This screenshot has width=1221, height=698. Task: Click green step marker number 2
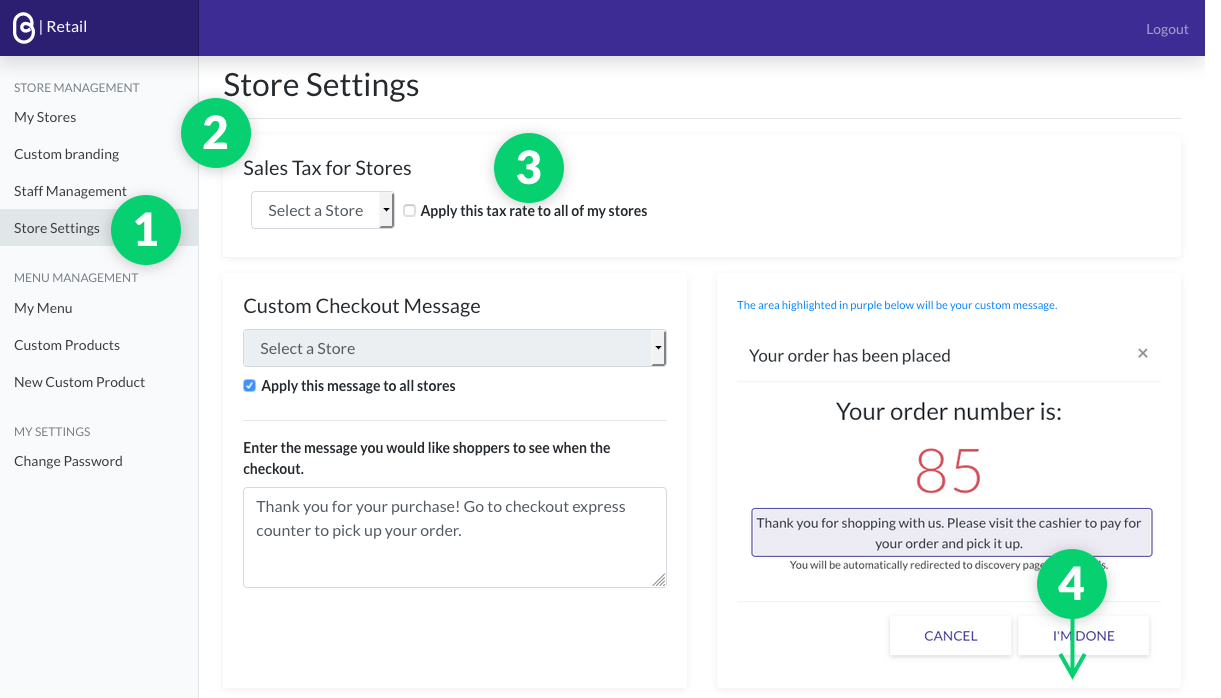click(x=216, y=133)
